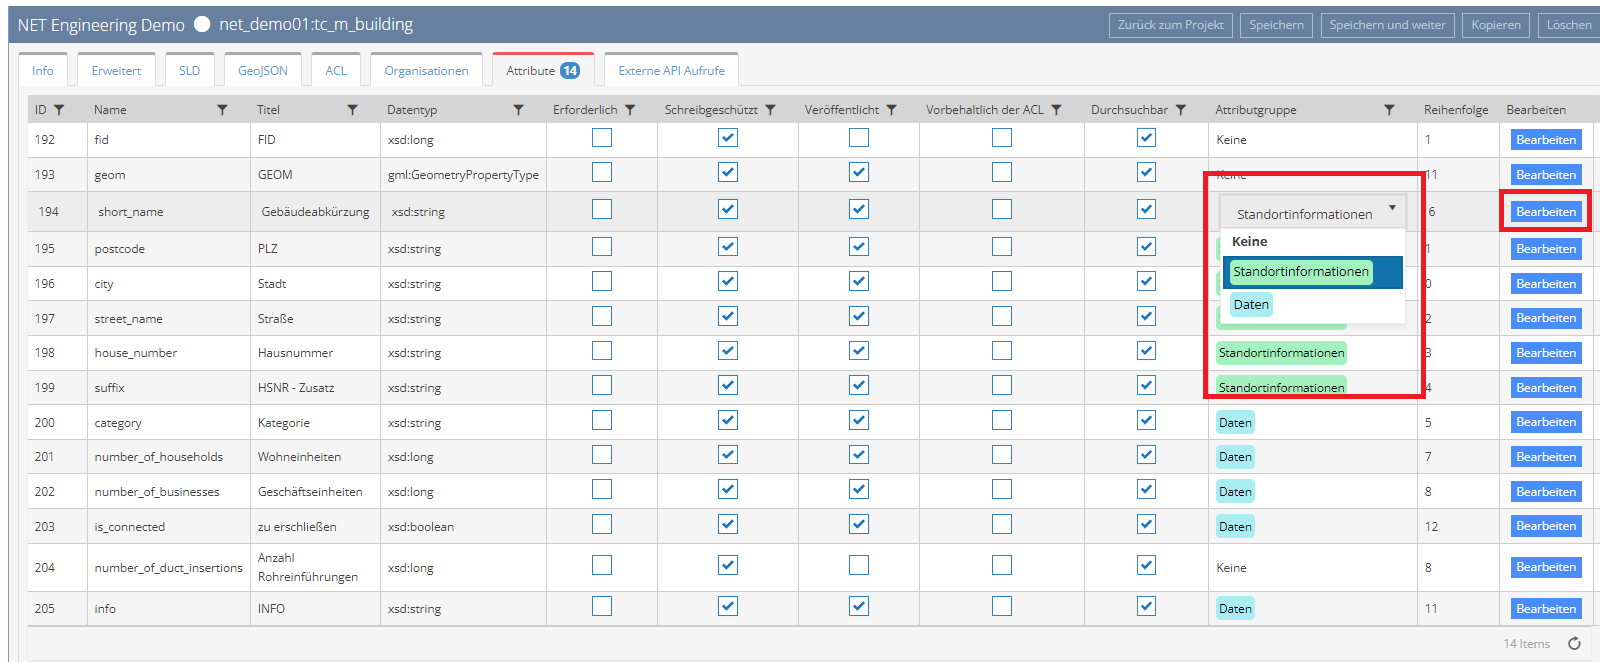Open the Name column filter icon
The height and width of the screenshot is (662, 1600).
coord(222,110)
